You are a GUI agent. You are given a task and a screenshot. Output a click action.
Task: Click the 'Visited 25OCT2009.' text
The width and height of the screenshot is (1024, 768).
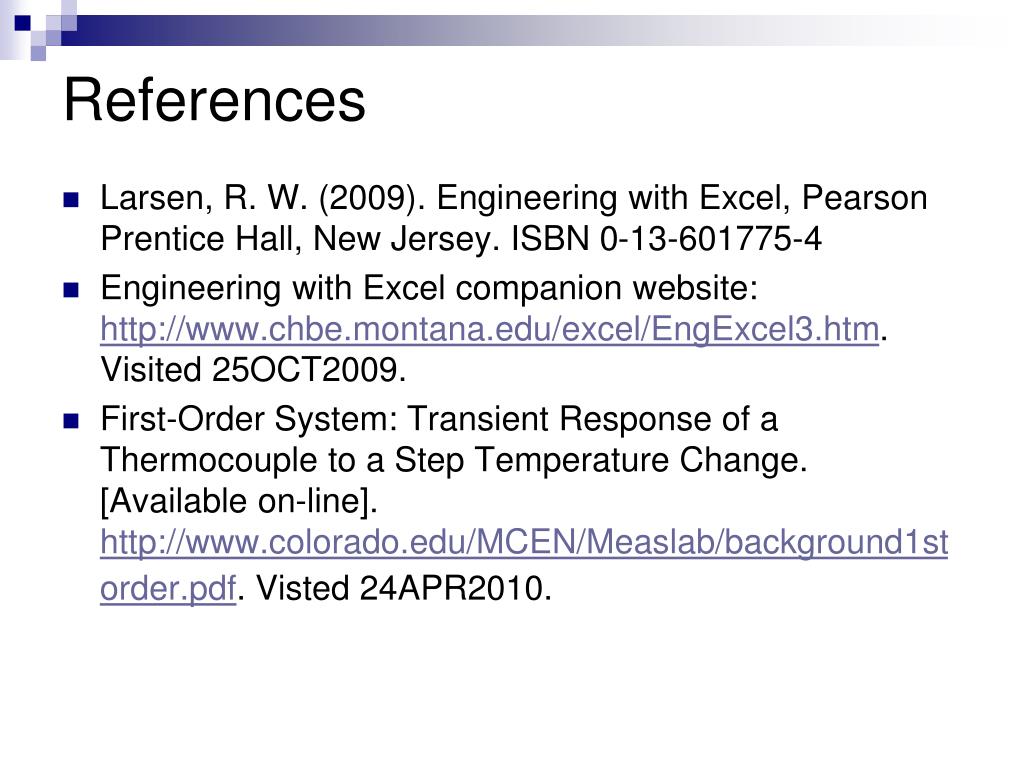tap(253, 370)
